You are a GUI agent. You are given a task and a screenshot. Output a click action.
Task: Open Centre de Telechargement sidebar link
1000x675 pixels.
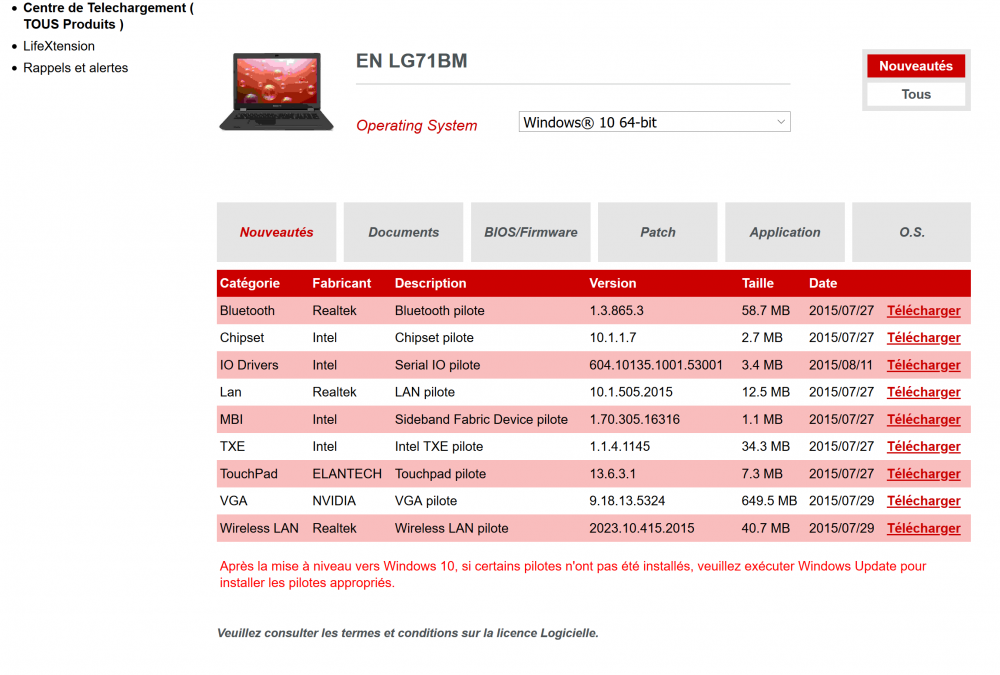click(x=108, y=16)
